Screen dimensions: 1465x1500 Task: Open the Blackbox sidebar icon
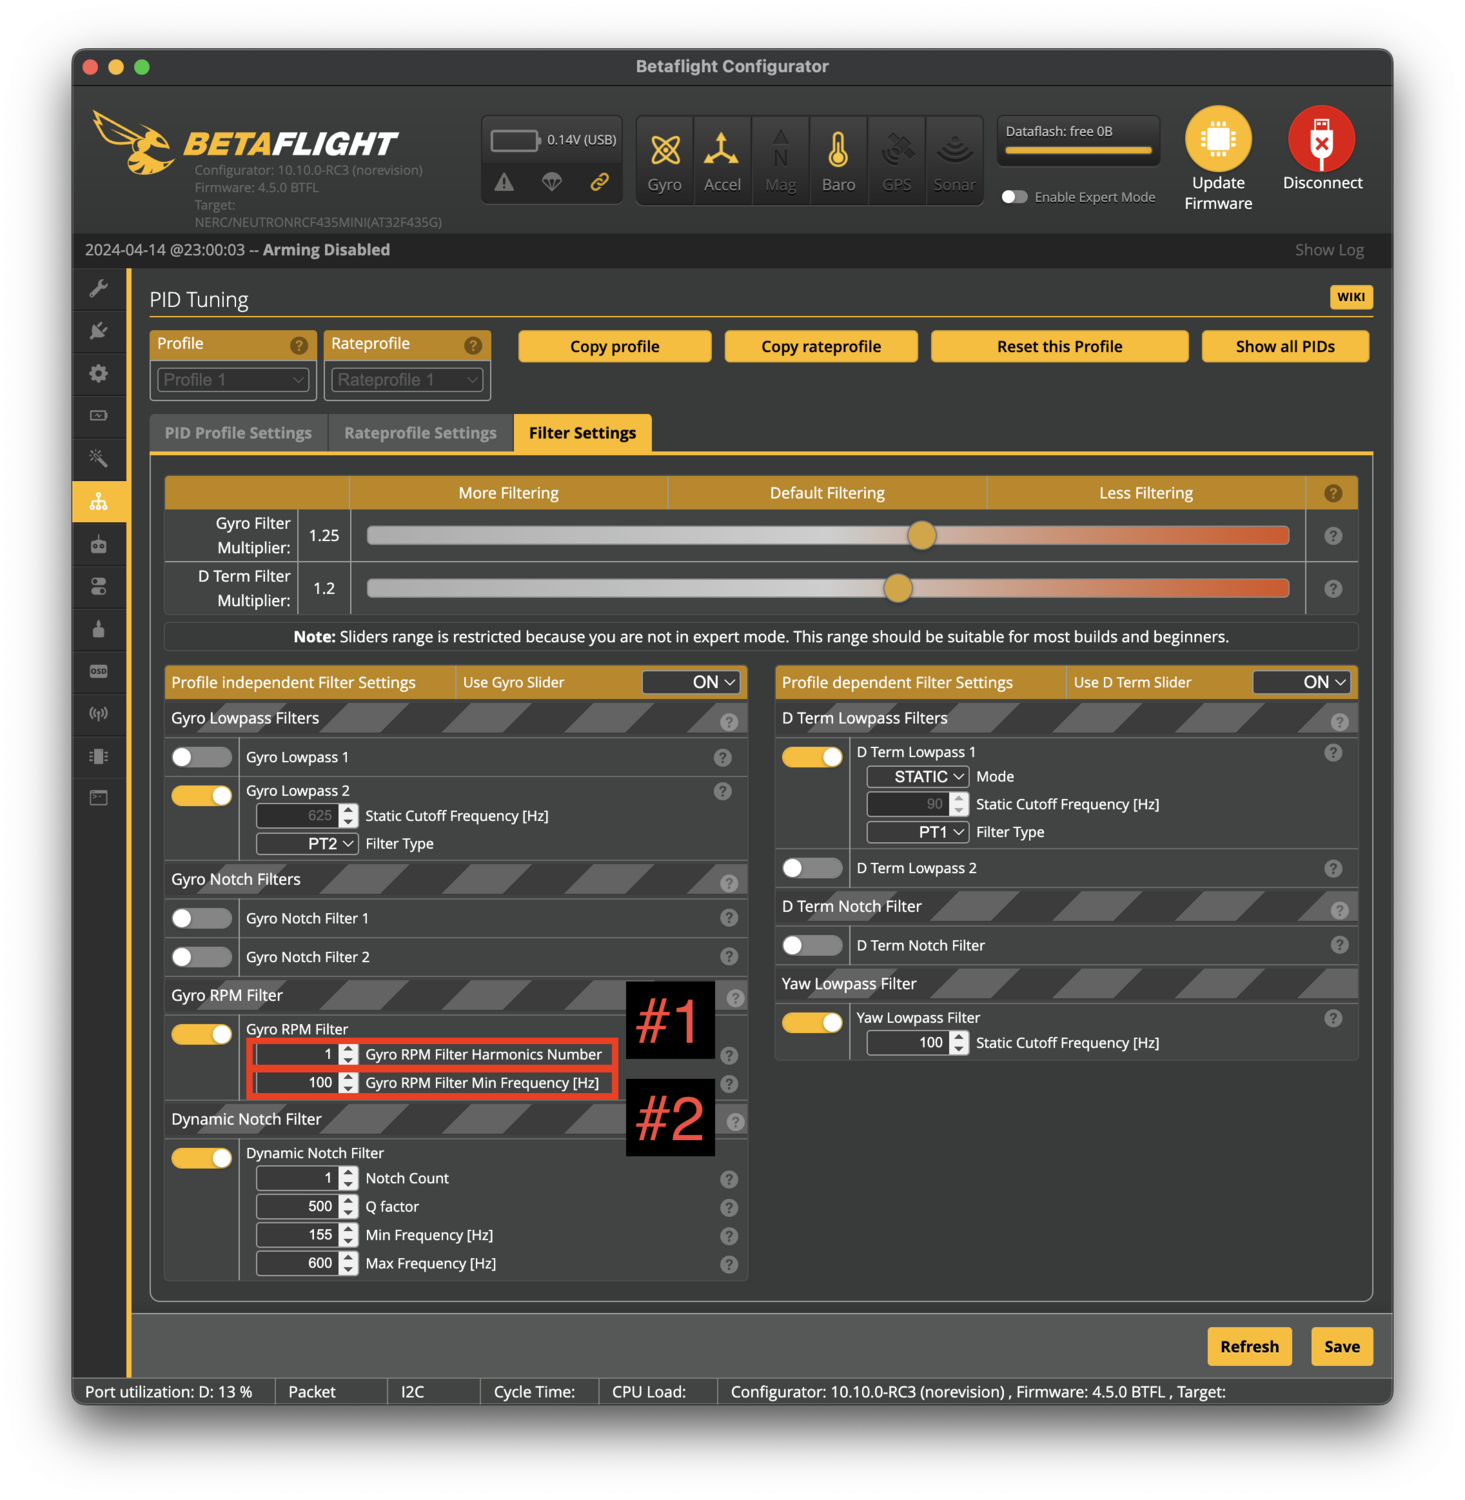[x=99, y=756]
